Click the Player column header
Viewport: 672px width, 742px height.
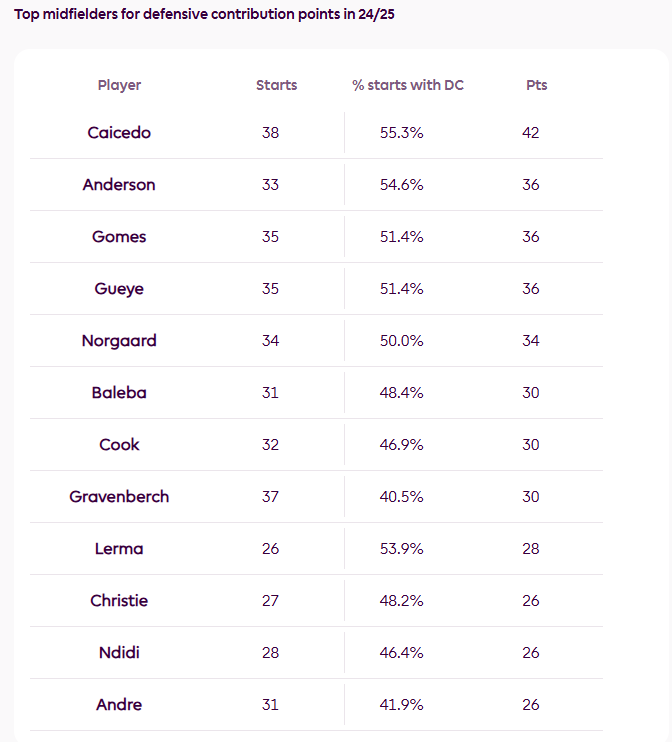click(x=119, y=85)
